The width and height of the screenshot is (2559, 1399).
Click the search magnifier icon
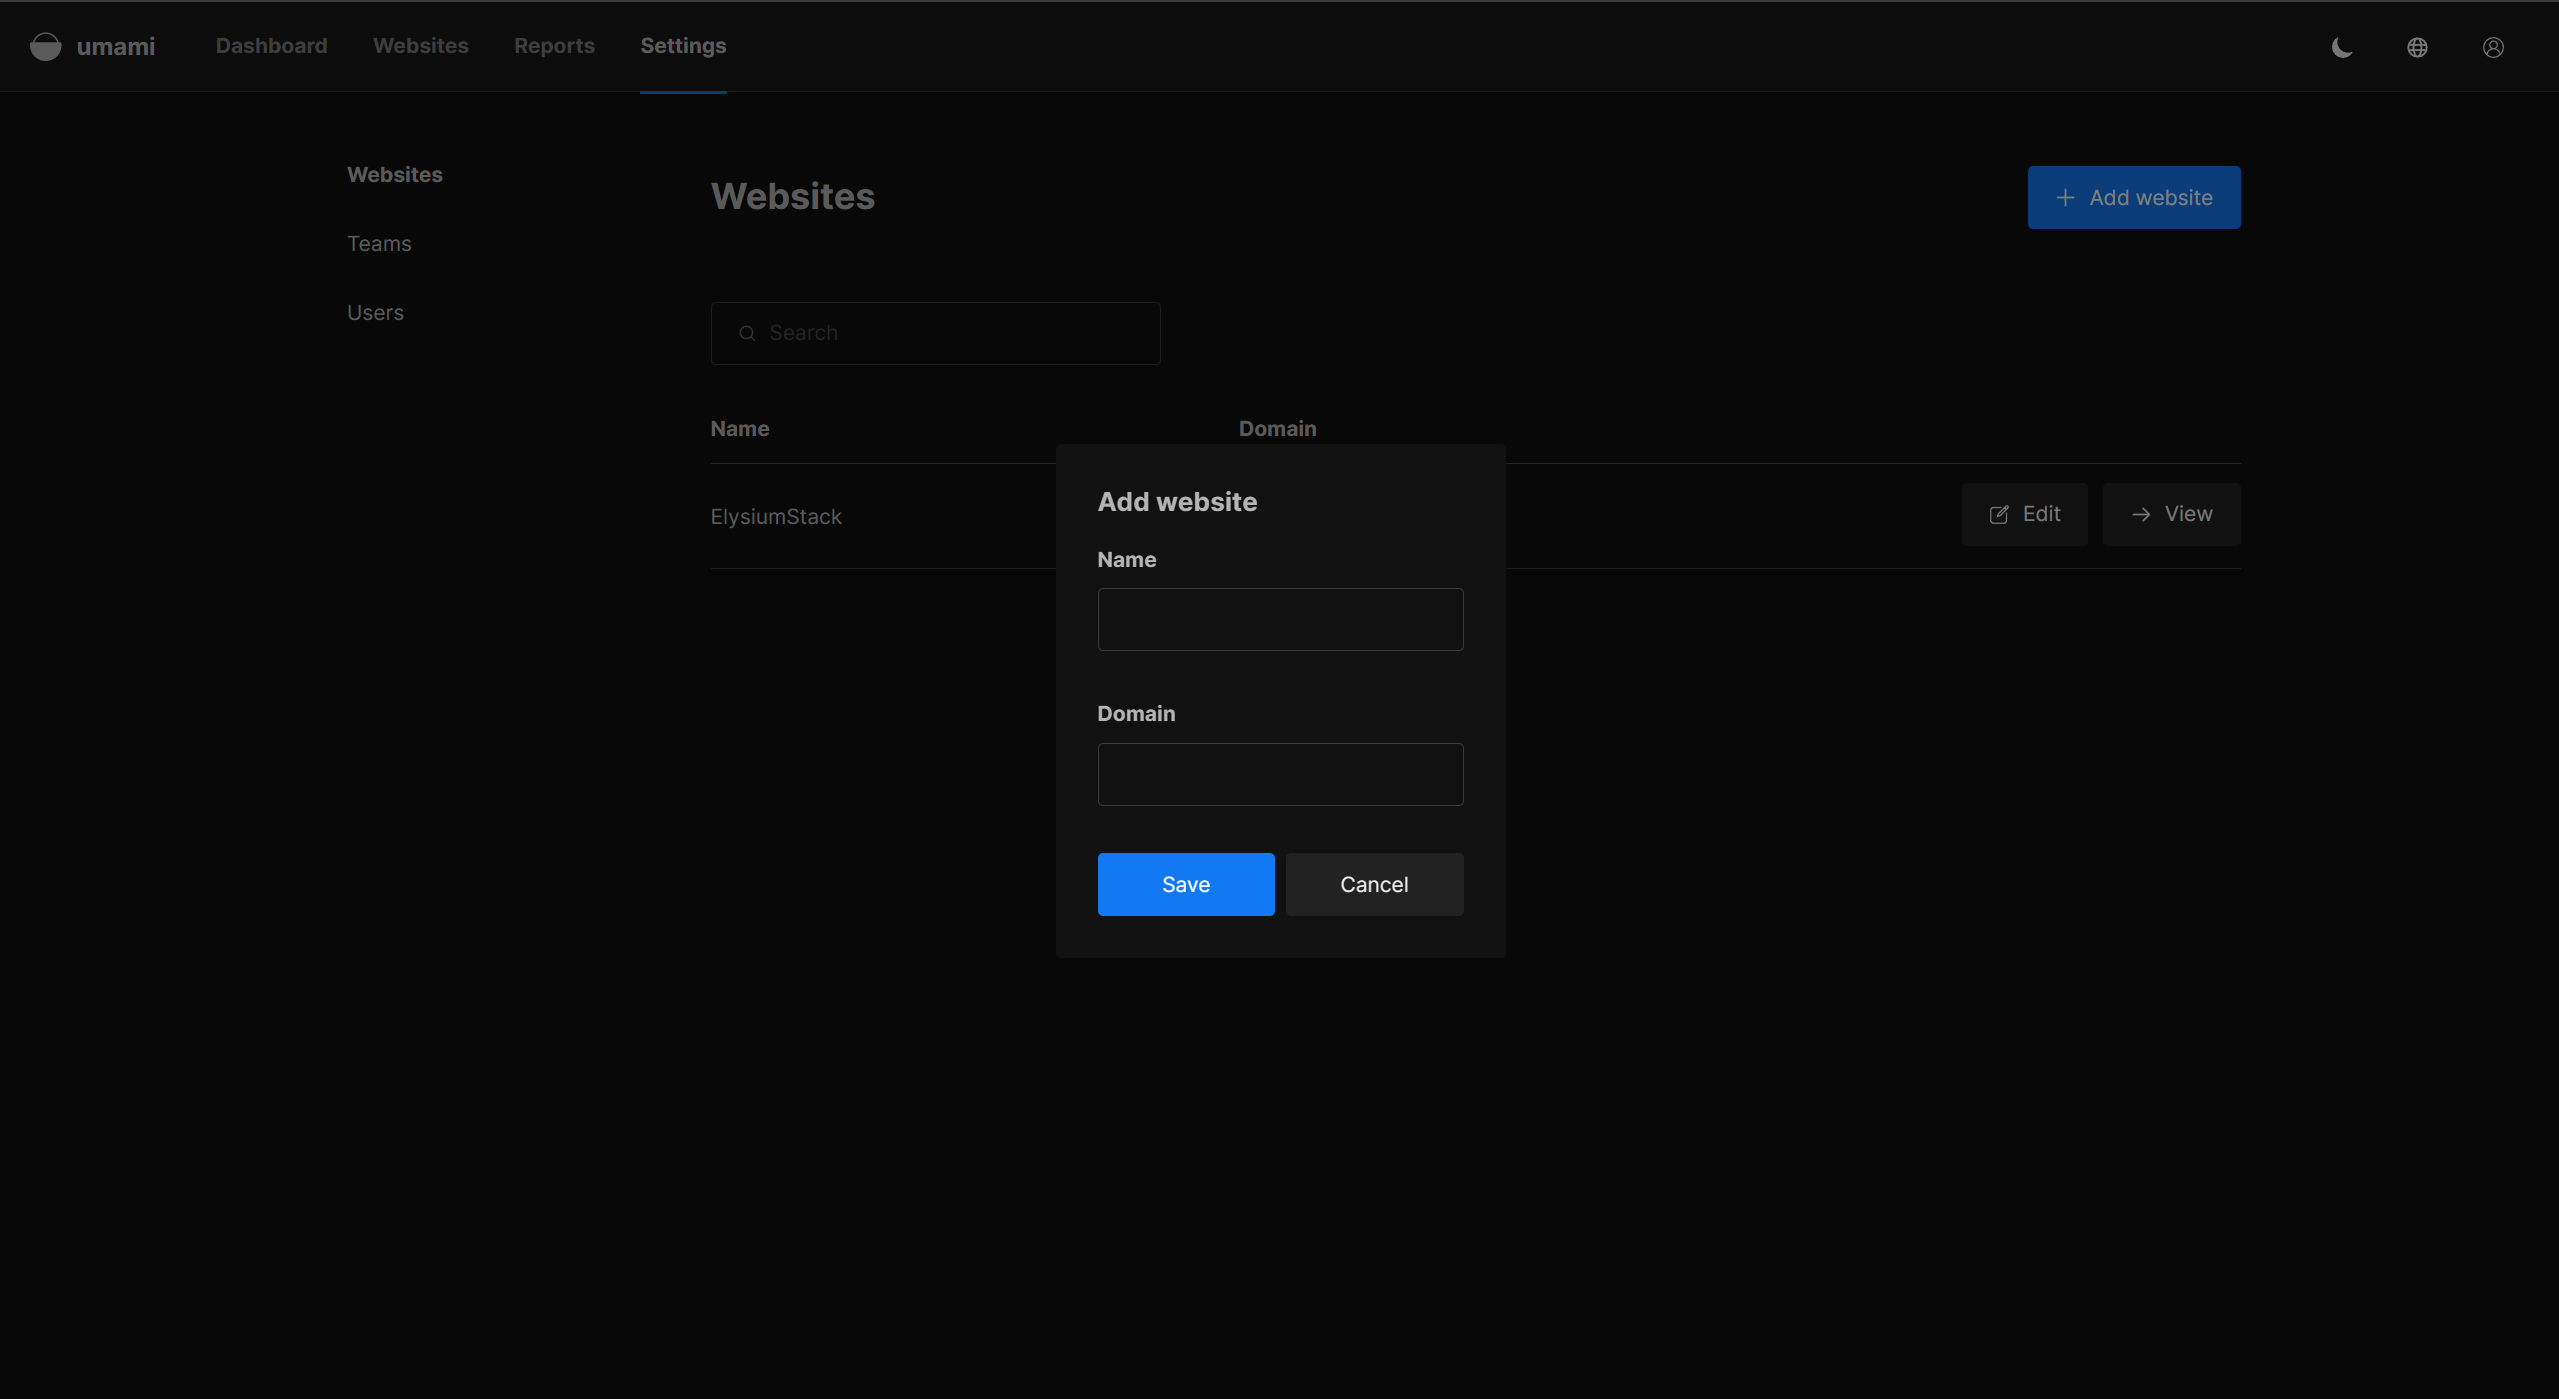coord(747,333)
